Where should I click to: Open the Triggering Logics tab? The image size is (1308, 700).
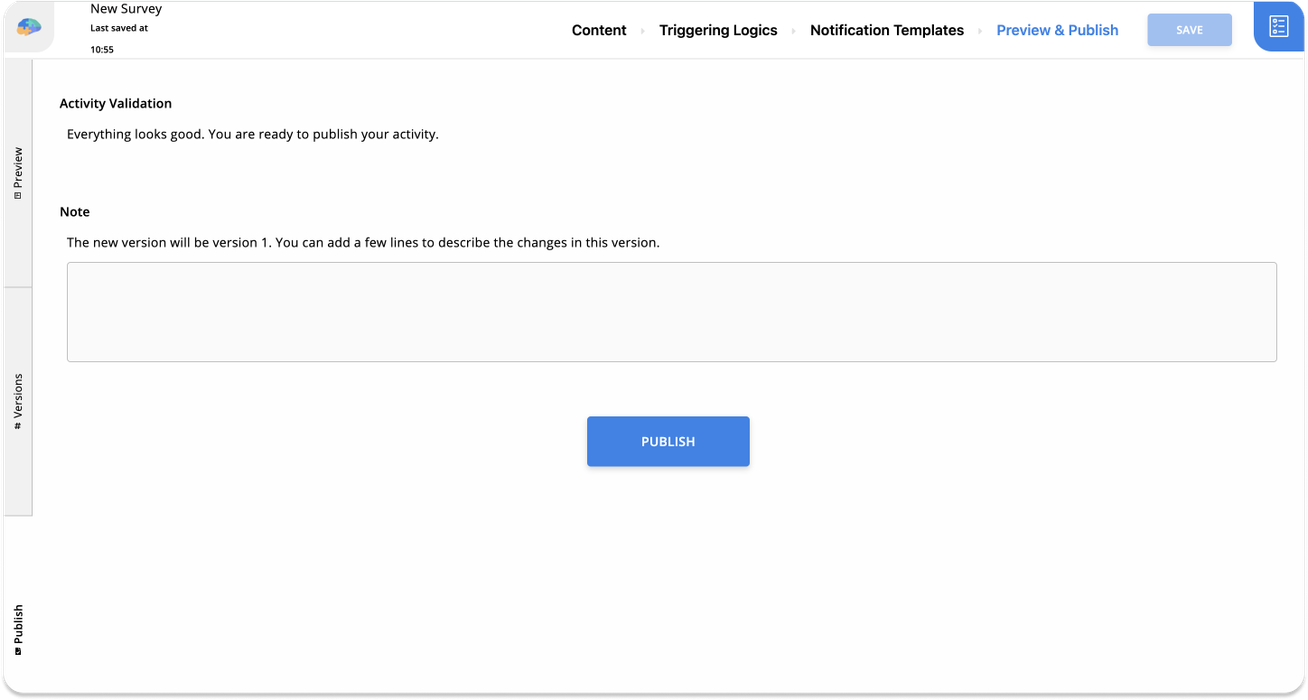pyautogui.click(x=718, y=30)
